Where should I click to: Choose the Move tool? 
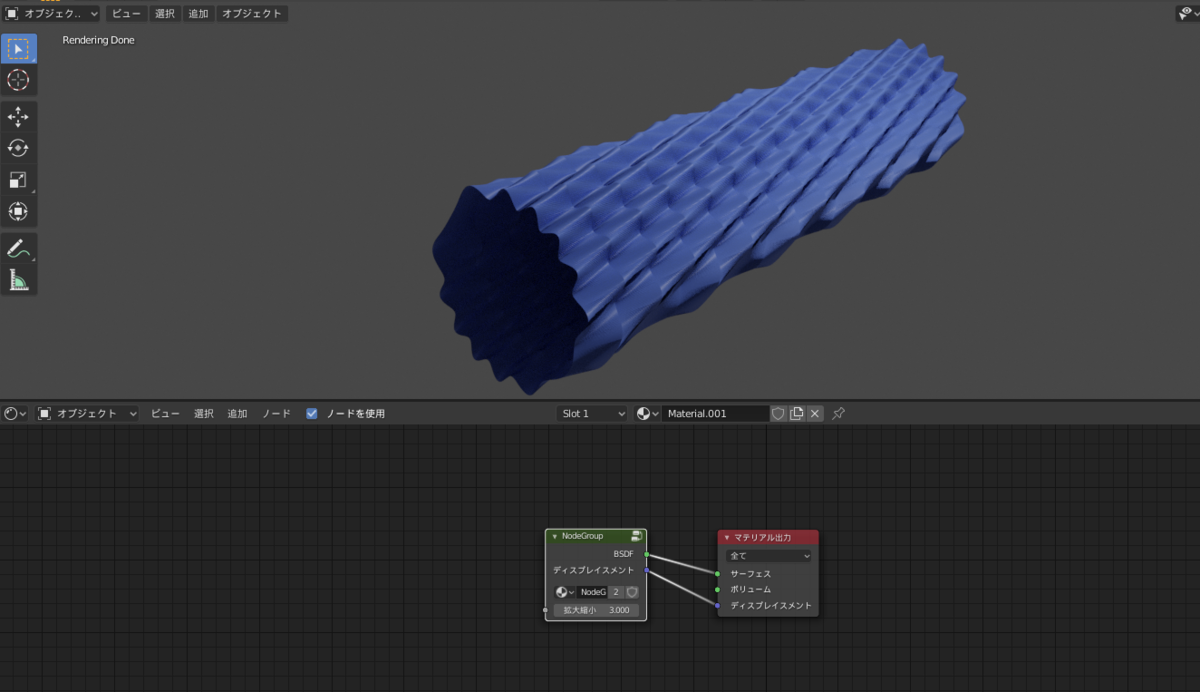[19, 117]
